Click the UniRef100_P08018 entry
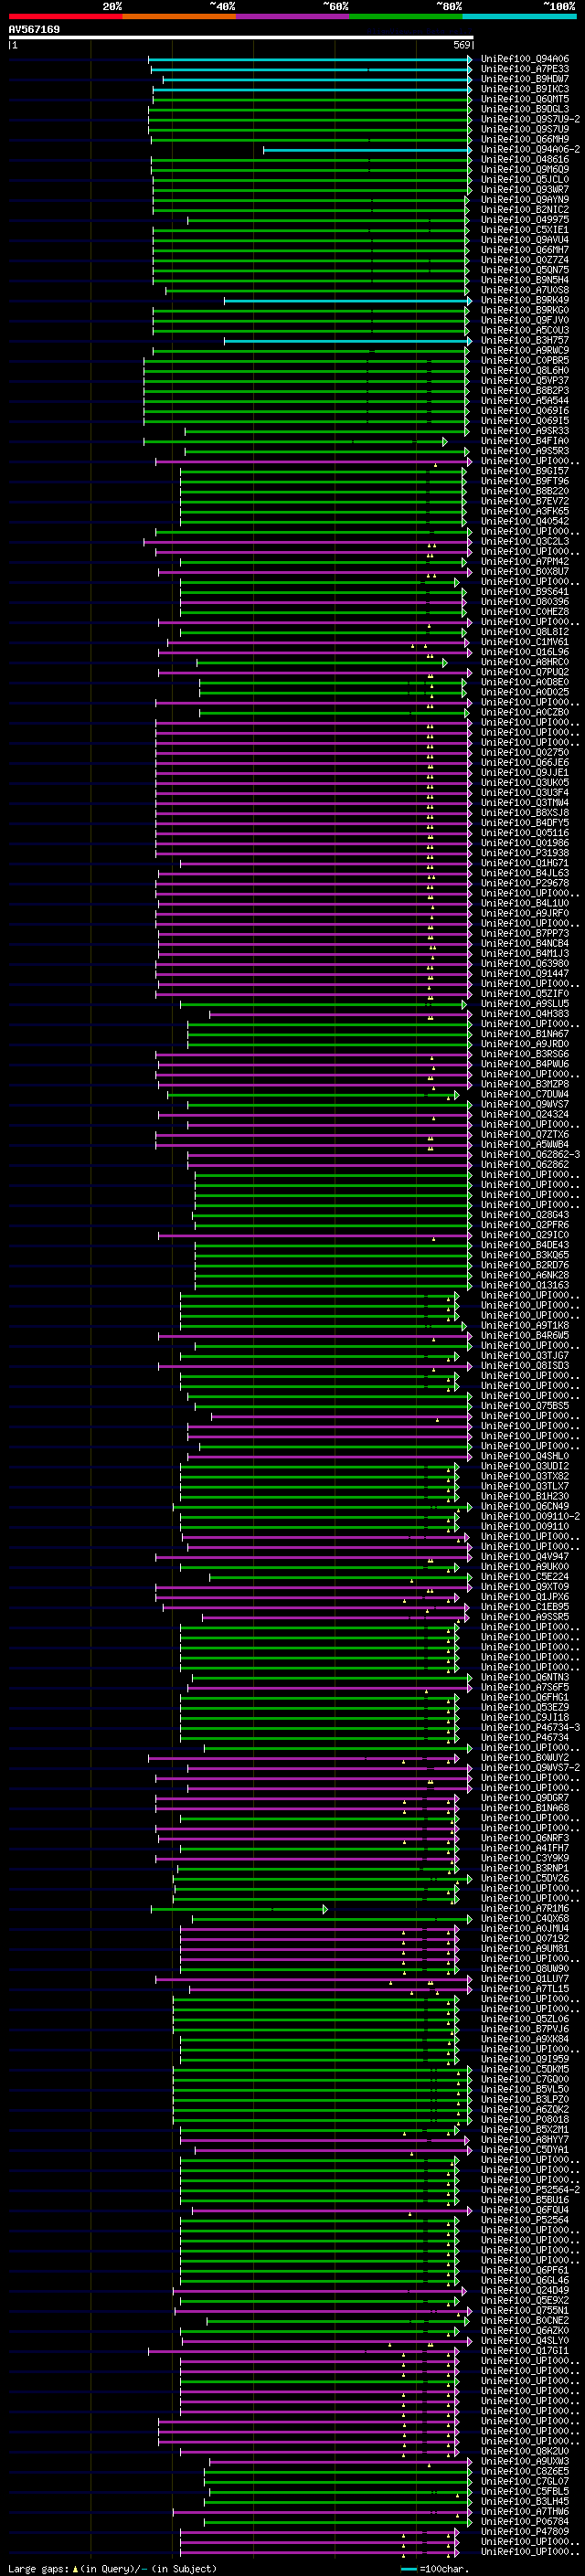 tap(524, 2120)
